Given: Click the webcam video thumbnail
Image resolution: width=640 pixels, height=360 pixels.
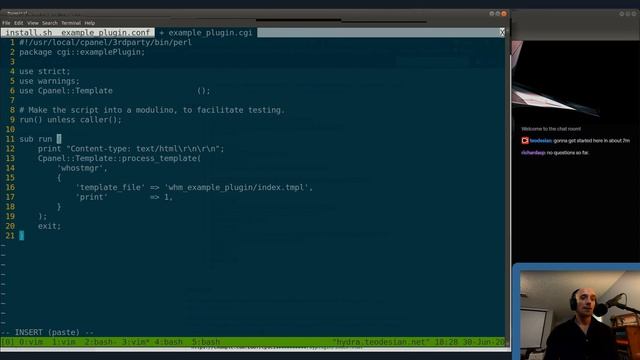Looking at the screenshot, I should (x=580, y=315).
